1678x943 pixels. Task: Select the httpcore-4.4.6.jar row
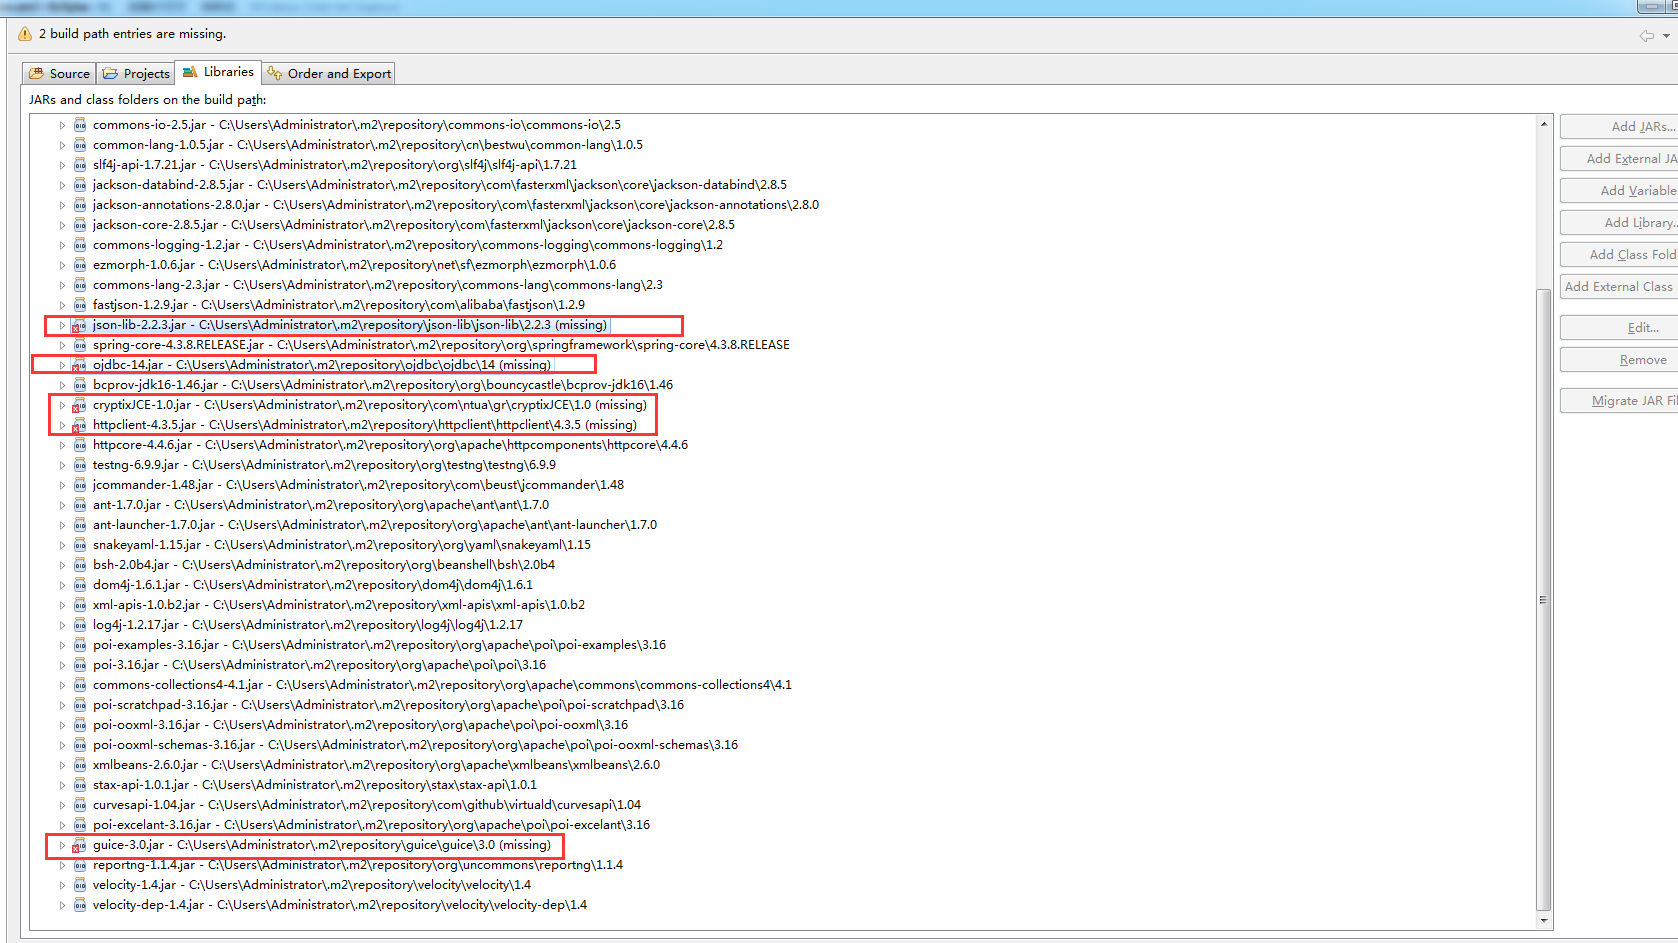coord(390,445)
